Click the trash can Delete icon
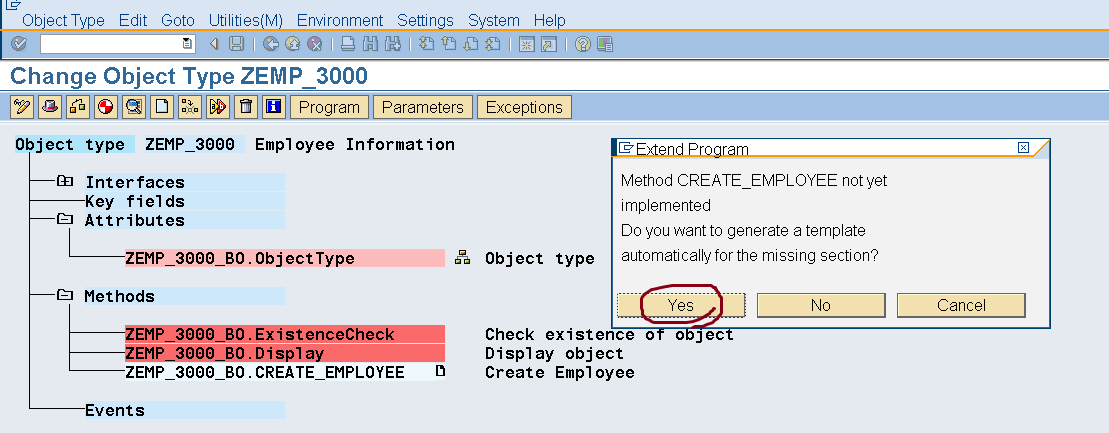The height and width of the screenshot is (433, 1109). click(x=246, y=107)
